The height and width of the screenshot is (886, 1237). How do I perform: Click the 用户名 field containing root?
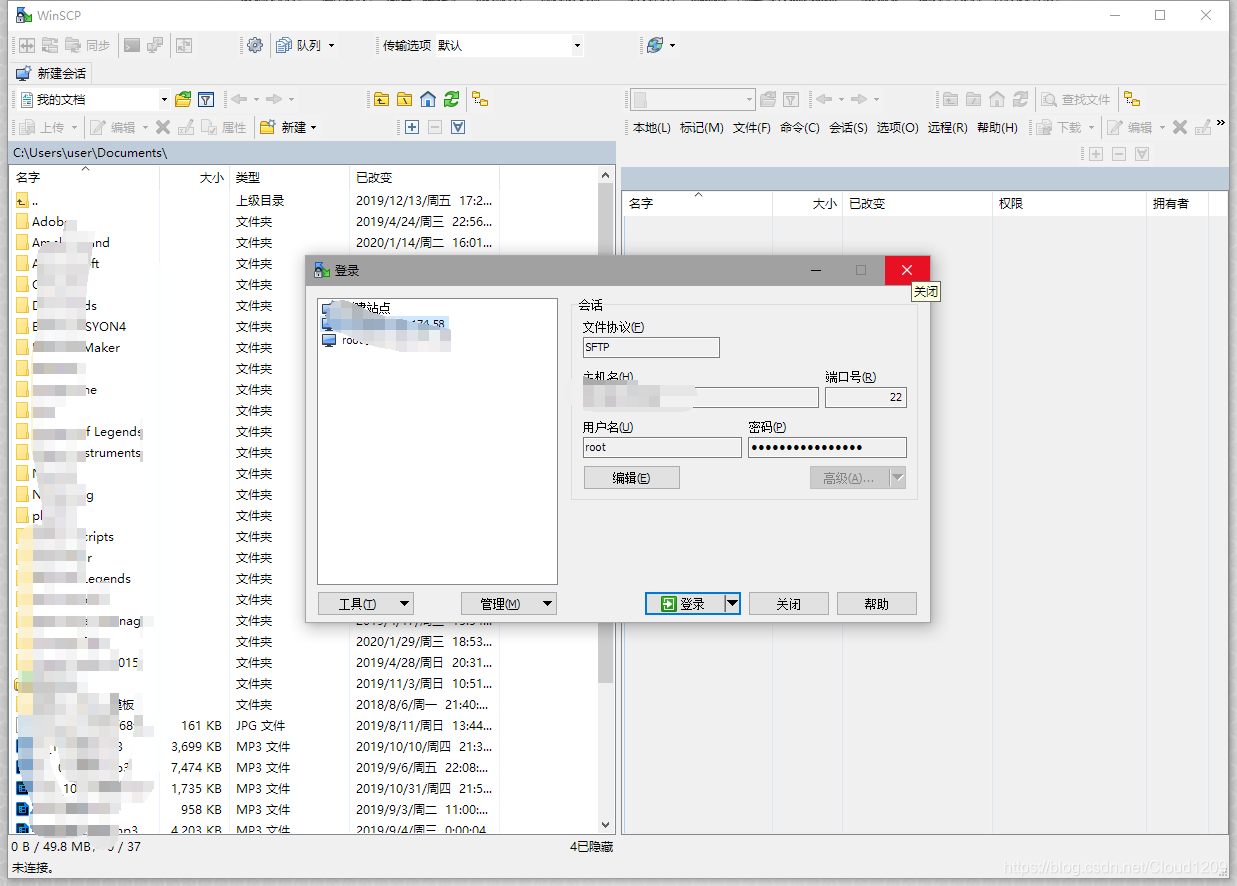pyautogui.click(x=662, y=447)
